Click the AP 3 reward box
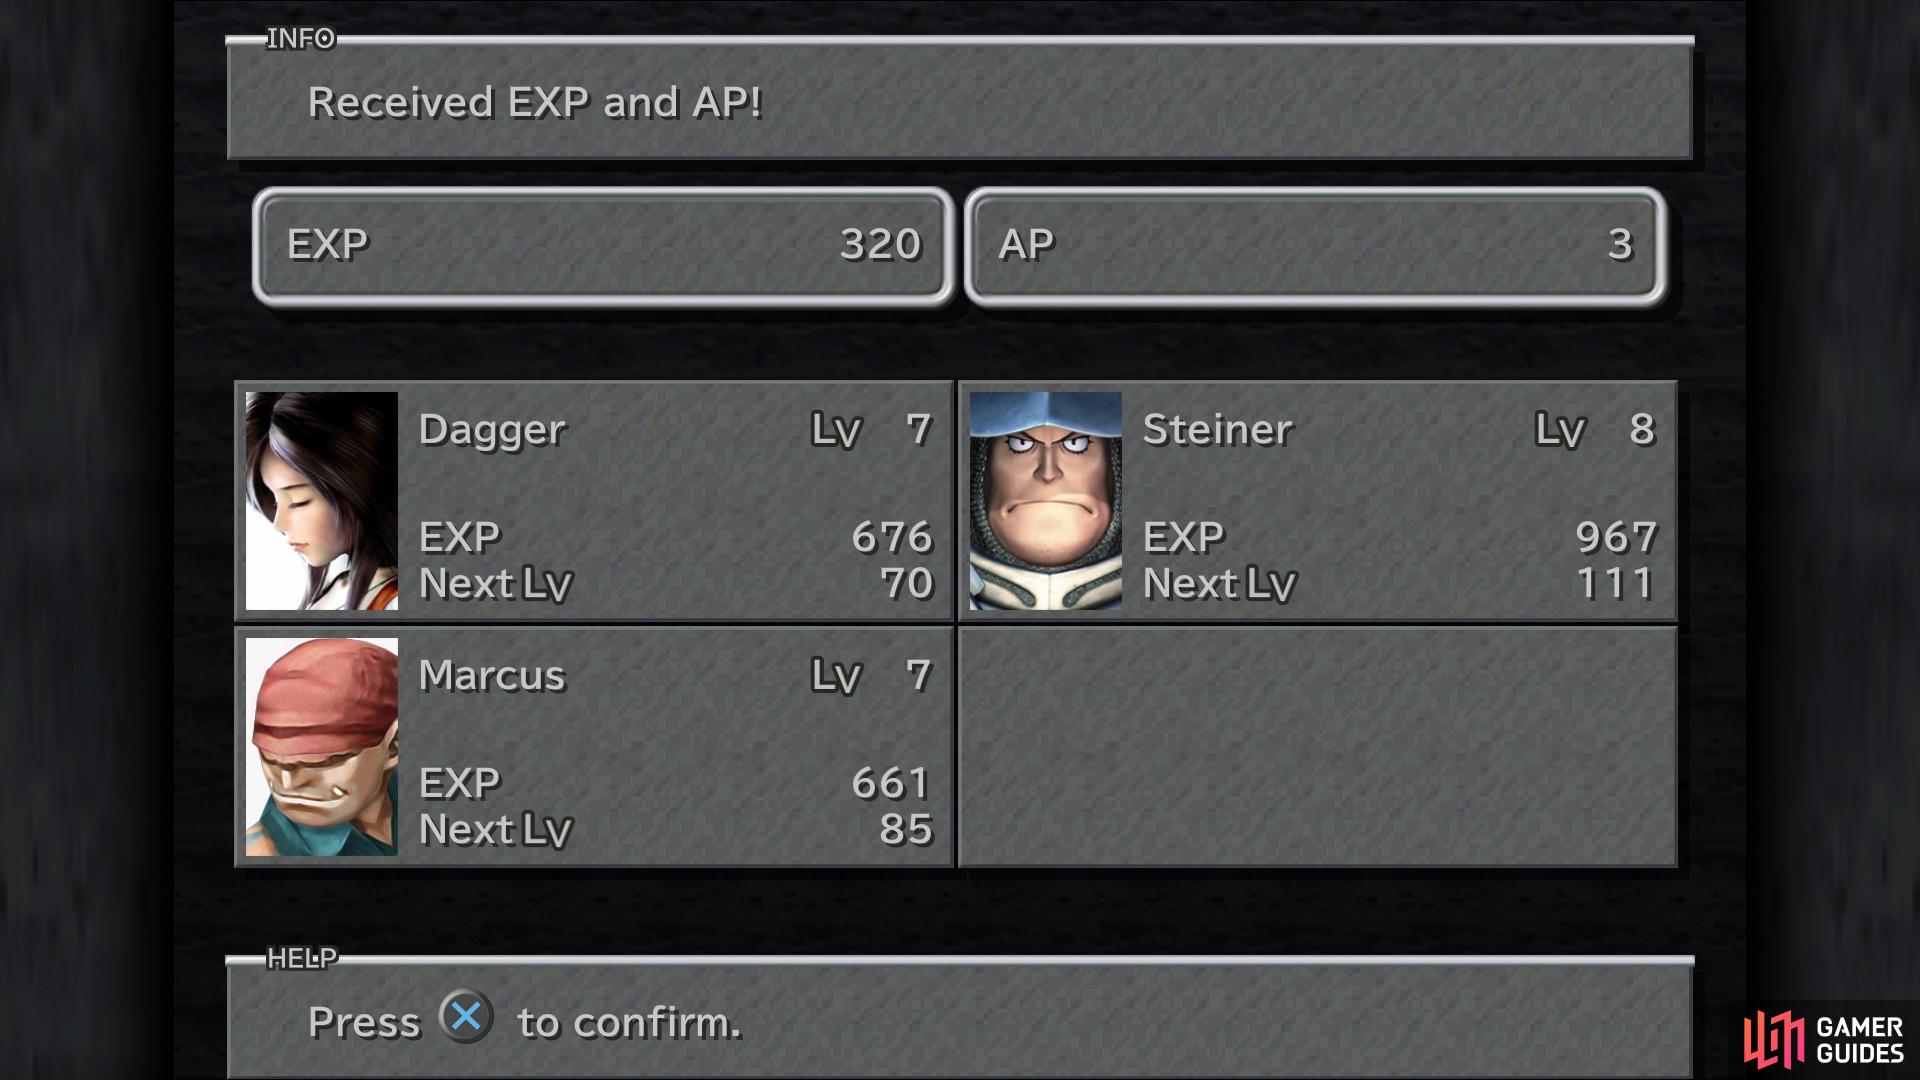 pos(1315,246)
